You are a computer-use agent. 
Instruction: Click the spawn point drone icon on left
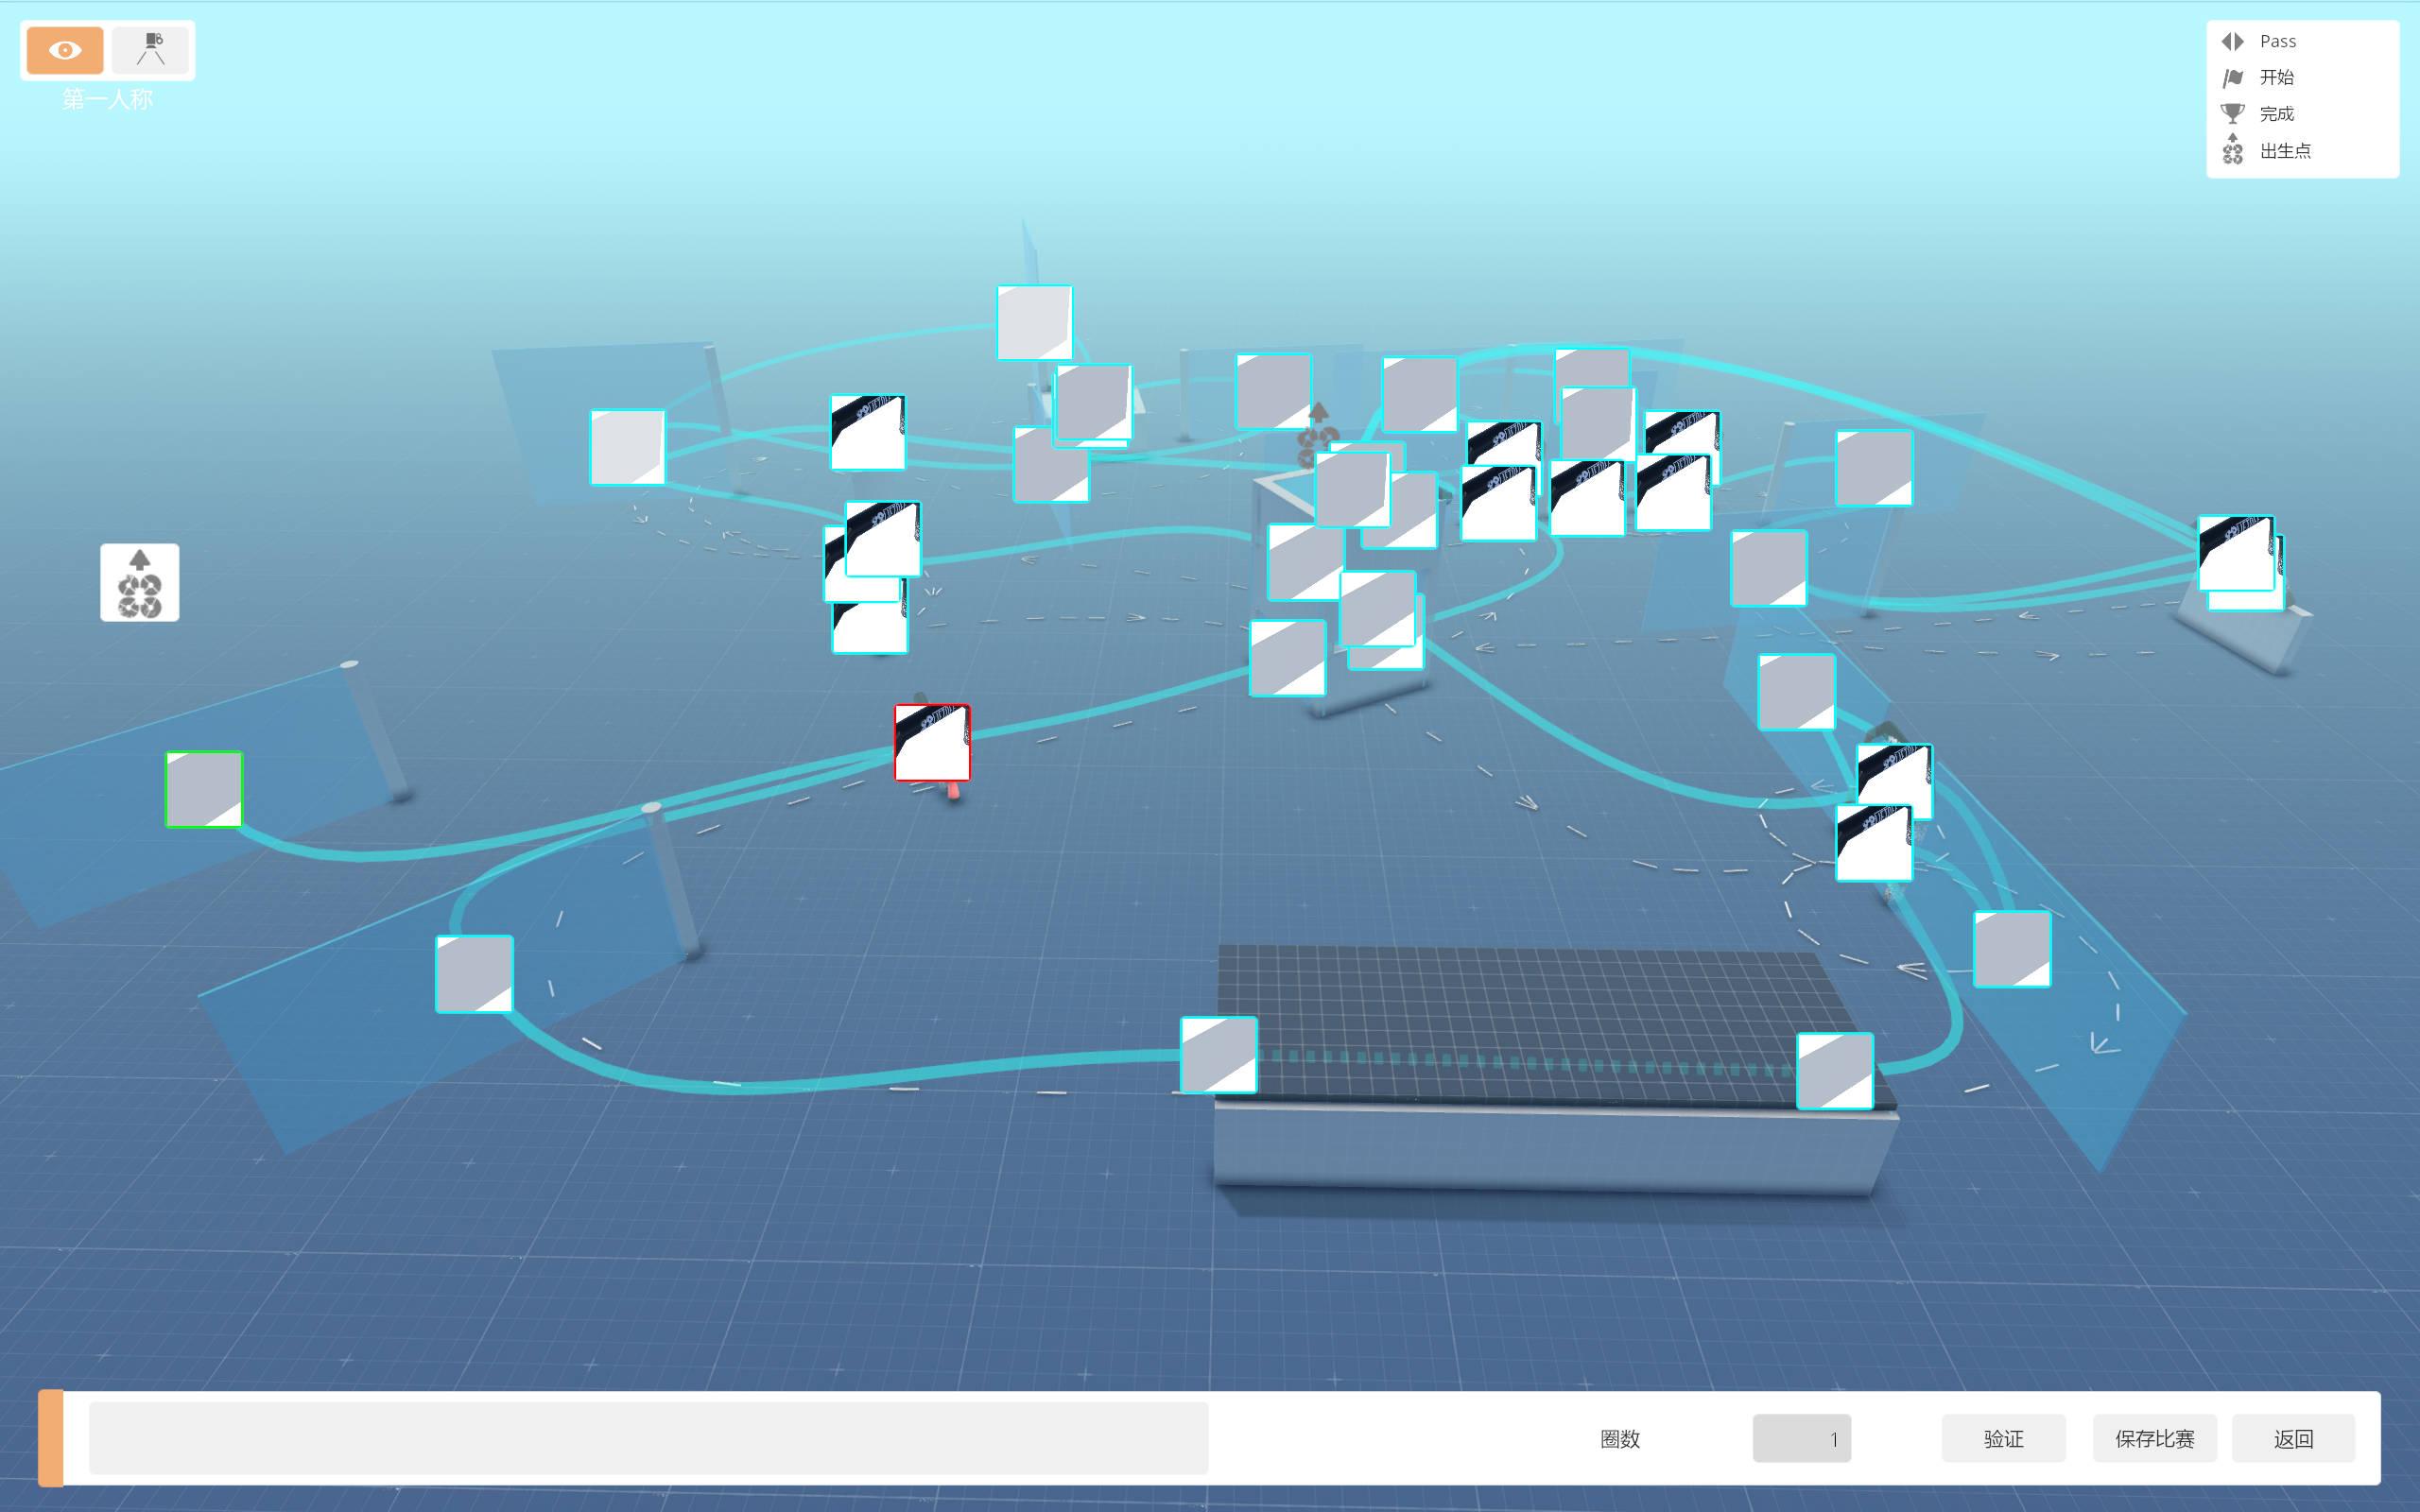(140, 583)
